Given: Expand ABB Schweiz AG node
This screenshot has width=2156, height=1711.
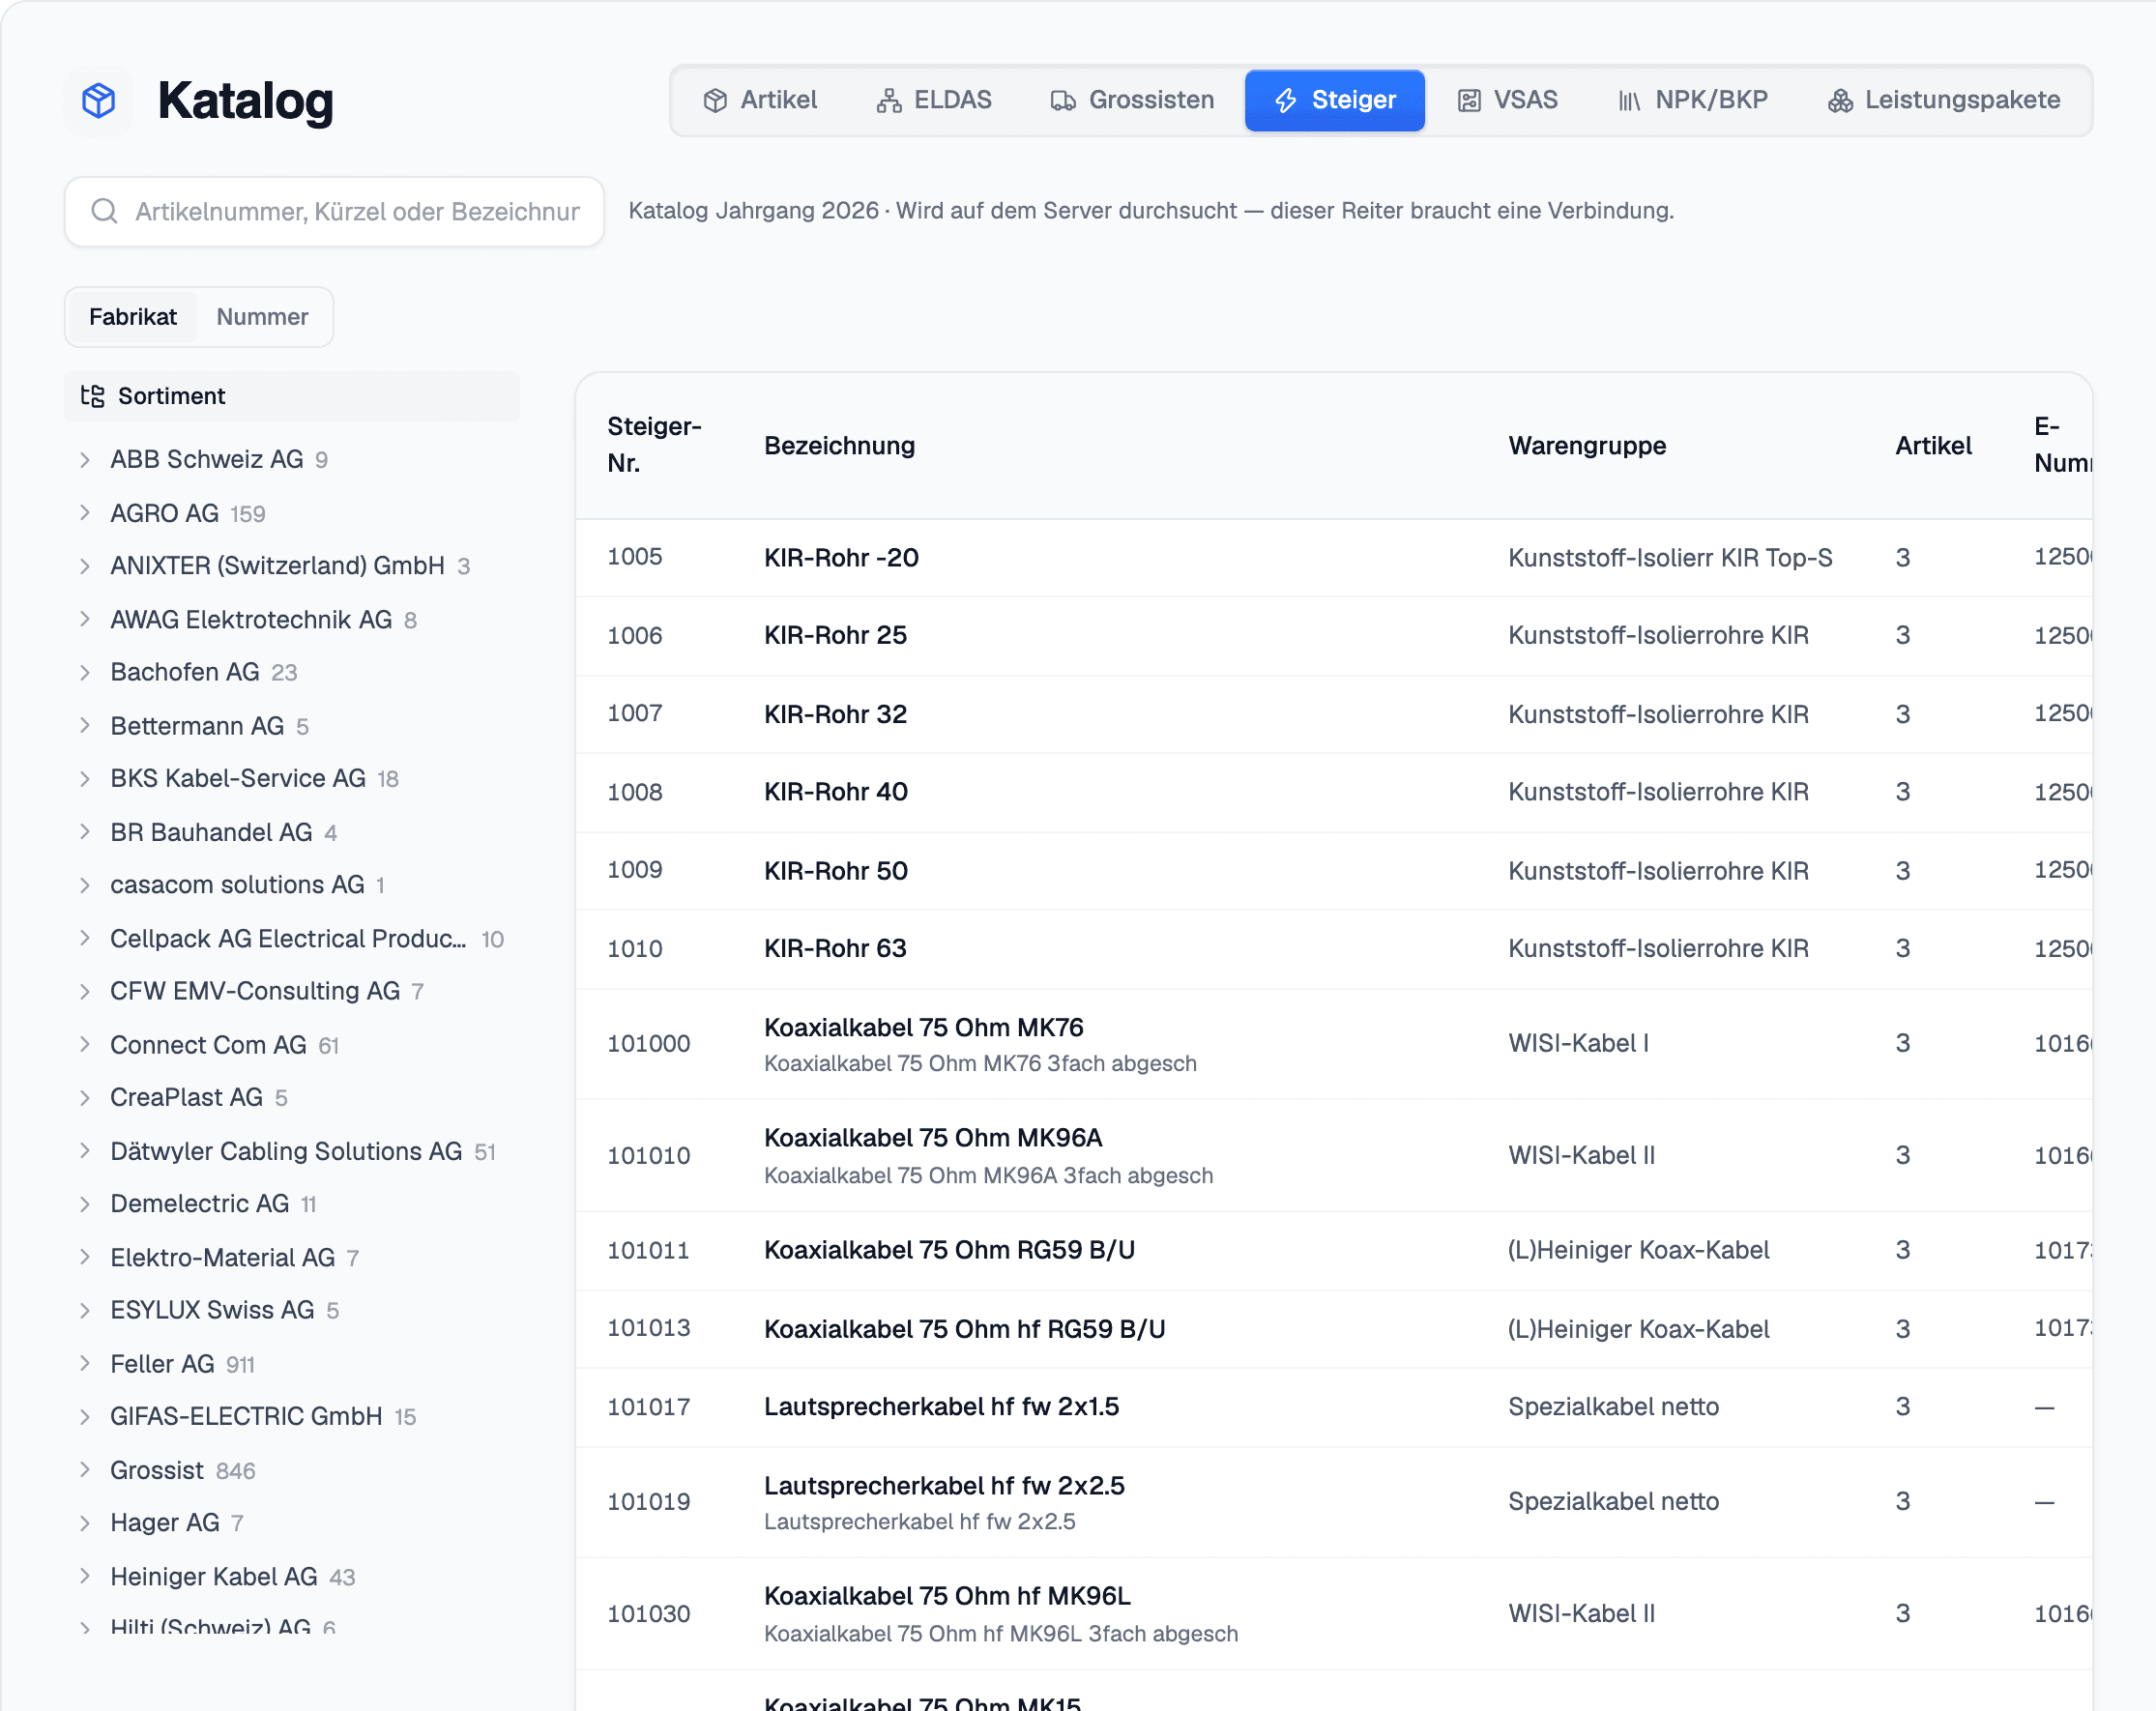Looking at the screenshot, I should click(x=85, y=460).
